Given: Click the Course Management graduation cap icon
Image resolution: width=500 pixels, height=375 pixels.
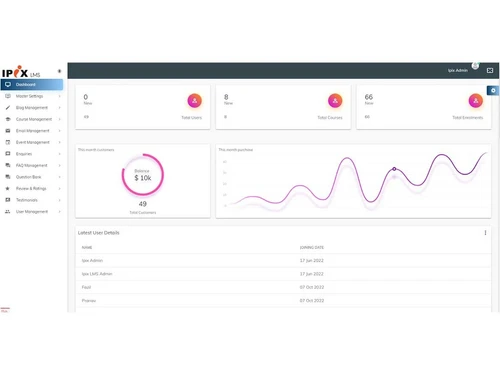Looking at the screenshot, I should click(8, 119).
